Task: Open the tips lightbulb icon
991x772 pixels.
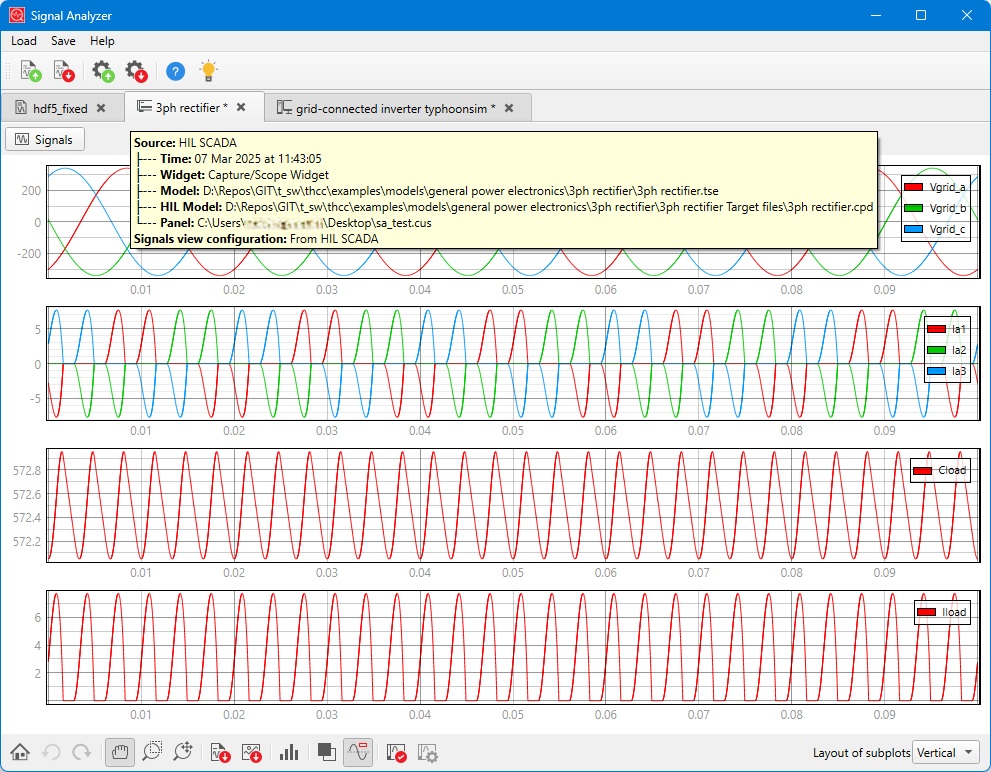Action: [208, 71]
